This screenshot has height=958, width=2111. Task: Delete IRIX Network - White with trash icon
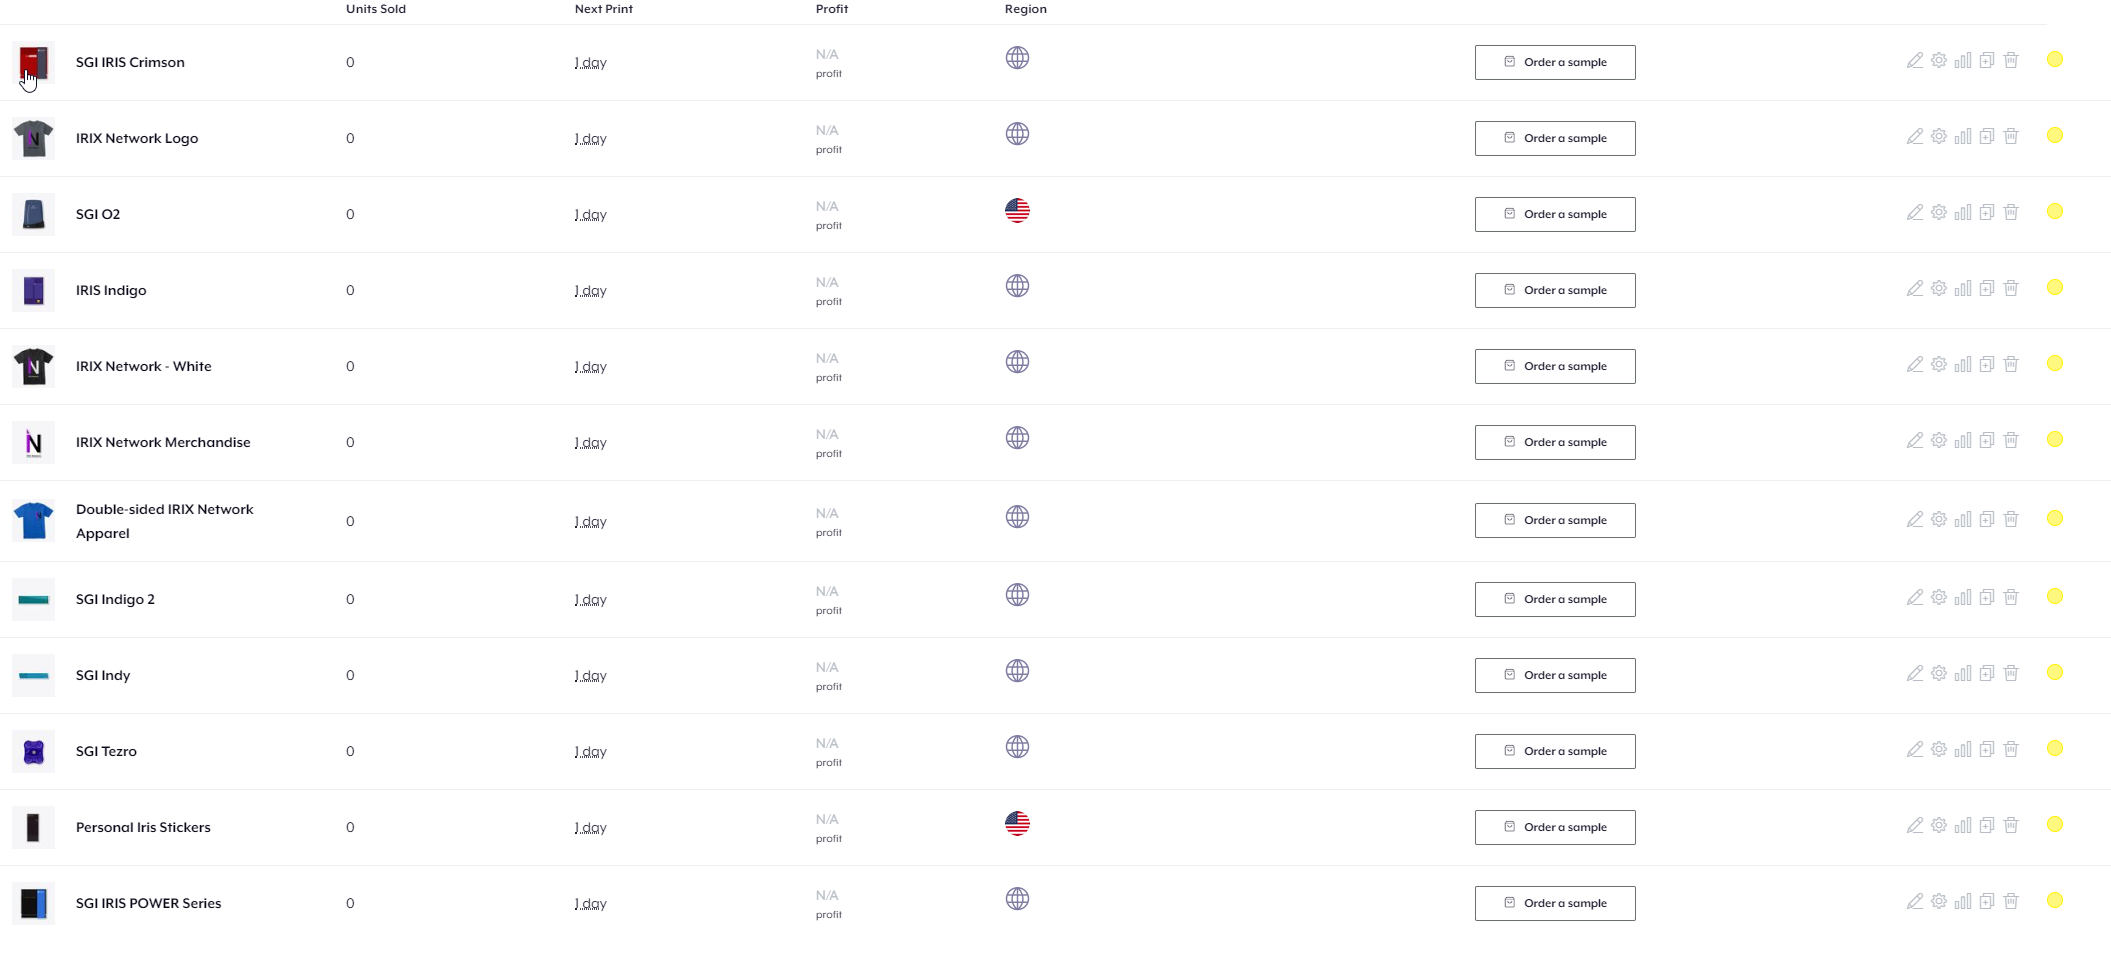2011,364
